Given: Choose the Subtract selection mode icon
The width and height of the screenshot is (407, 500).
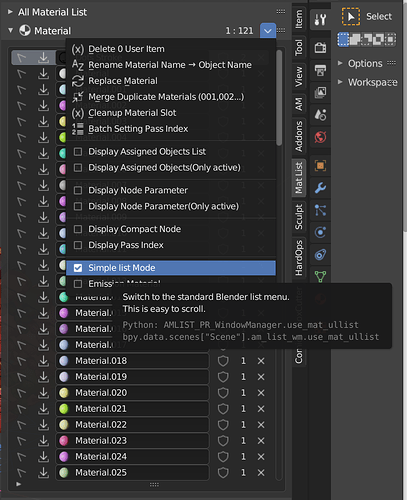Looking at the screenshot, I should click(x=367, y=39).
